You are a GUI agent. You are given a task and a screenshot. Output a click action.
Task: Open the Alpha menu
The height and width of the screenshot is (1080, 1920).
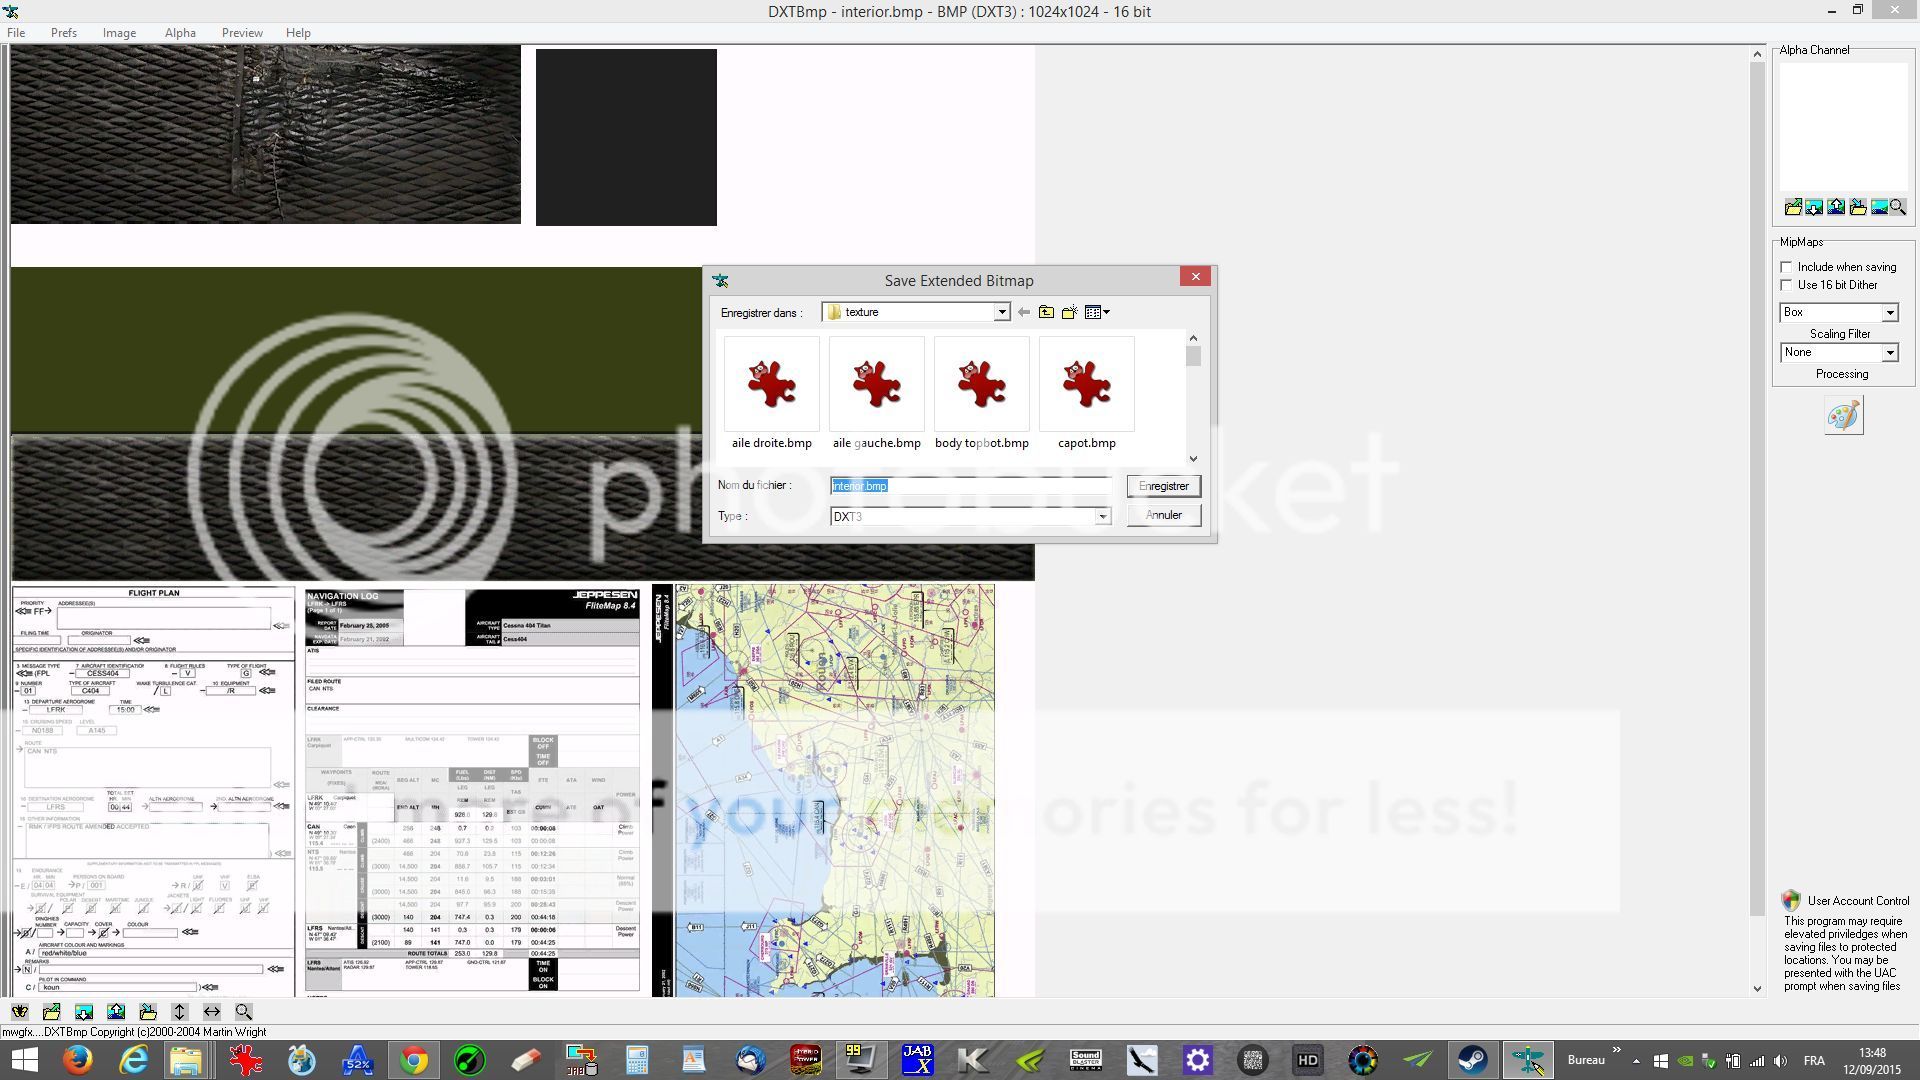180,33
